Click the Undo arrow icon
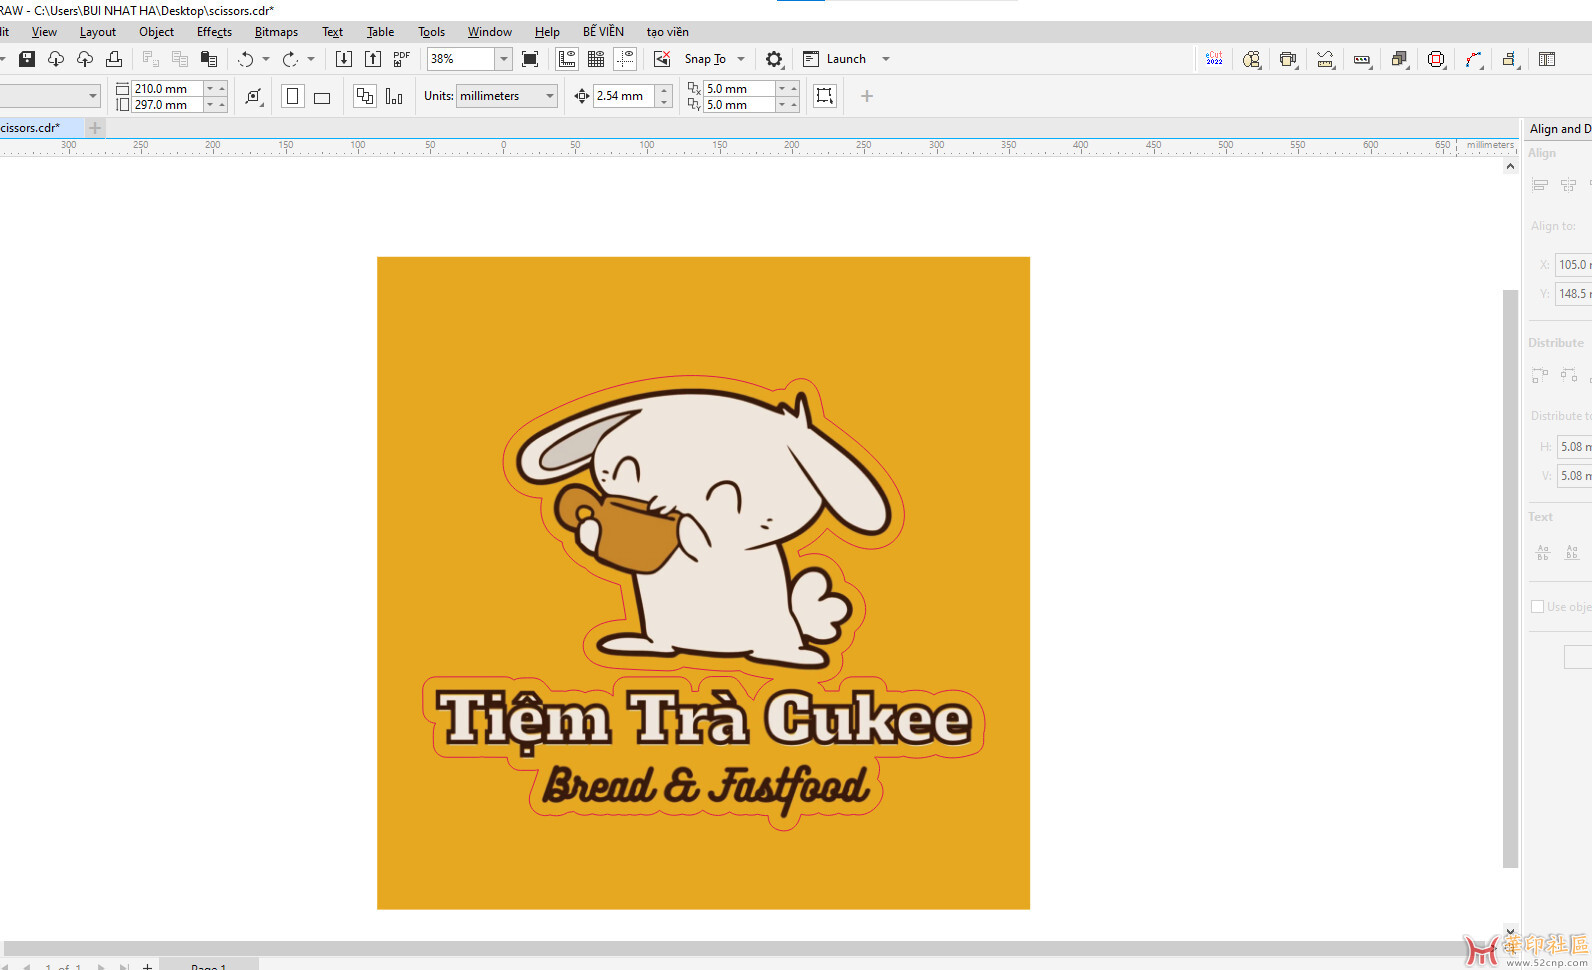The width and height of the screenshot is (1592, 970). coord(246,59)
